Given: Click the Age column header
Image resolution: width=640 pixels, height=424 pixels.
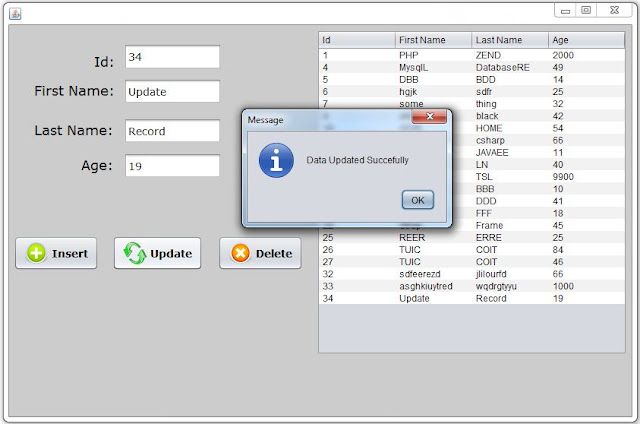Looking at the screenshot, I should click(x=587, y=40).
